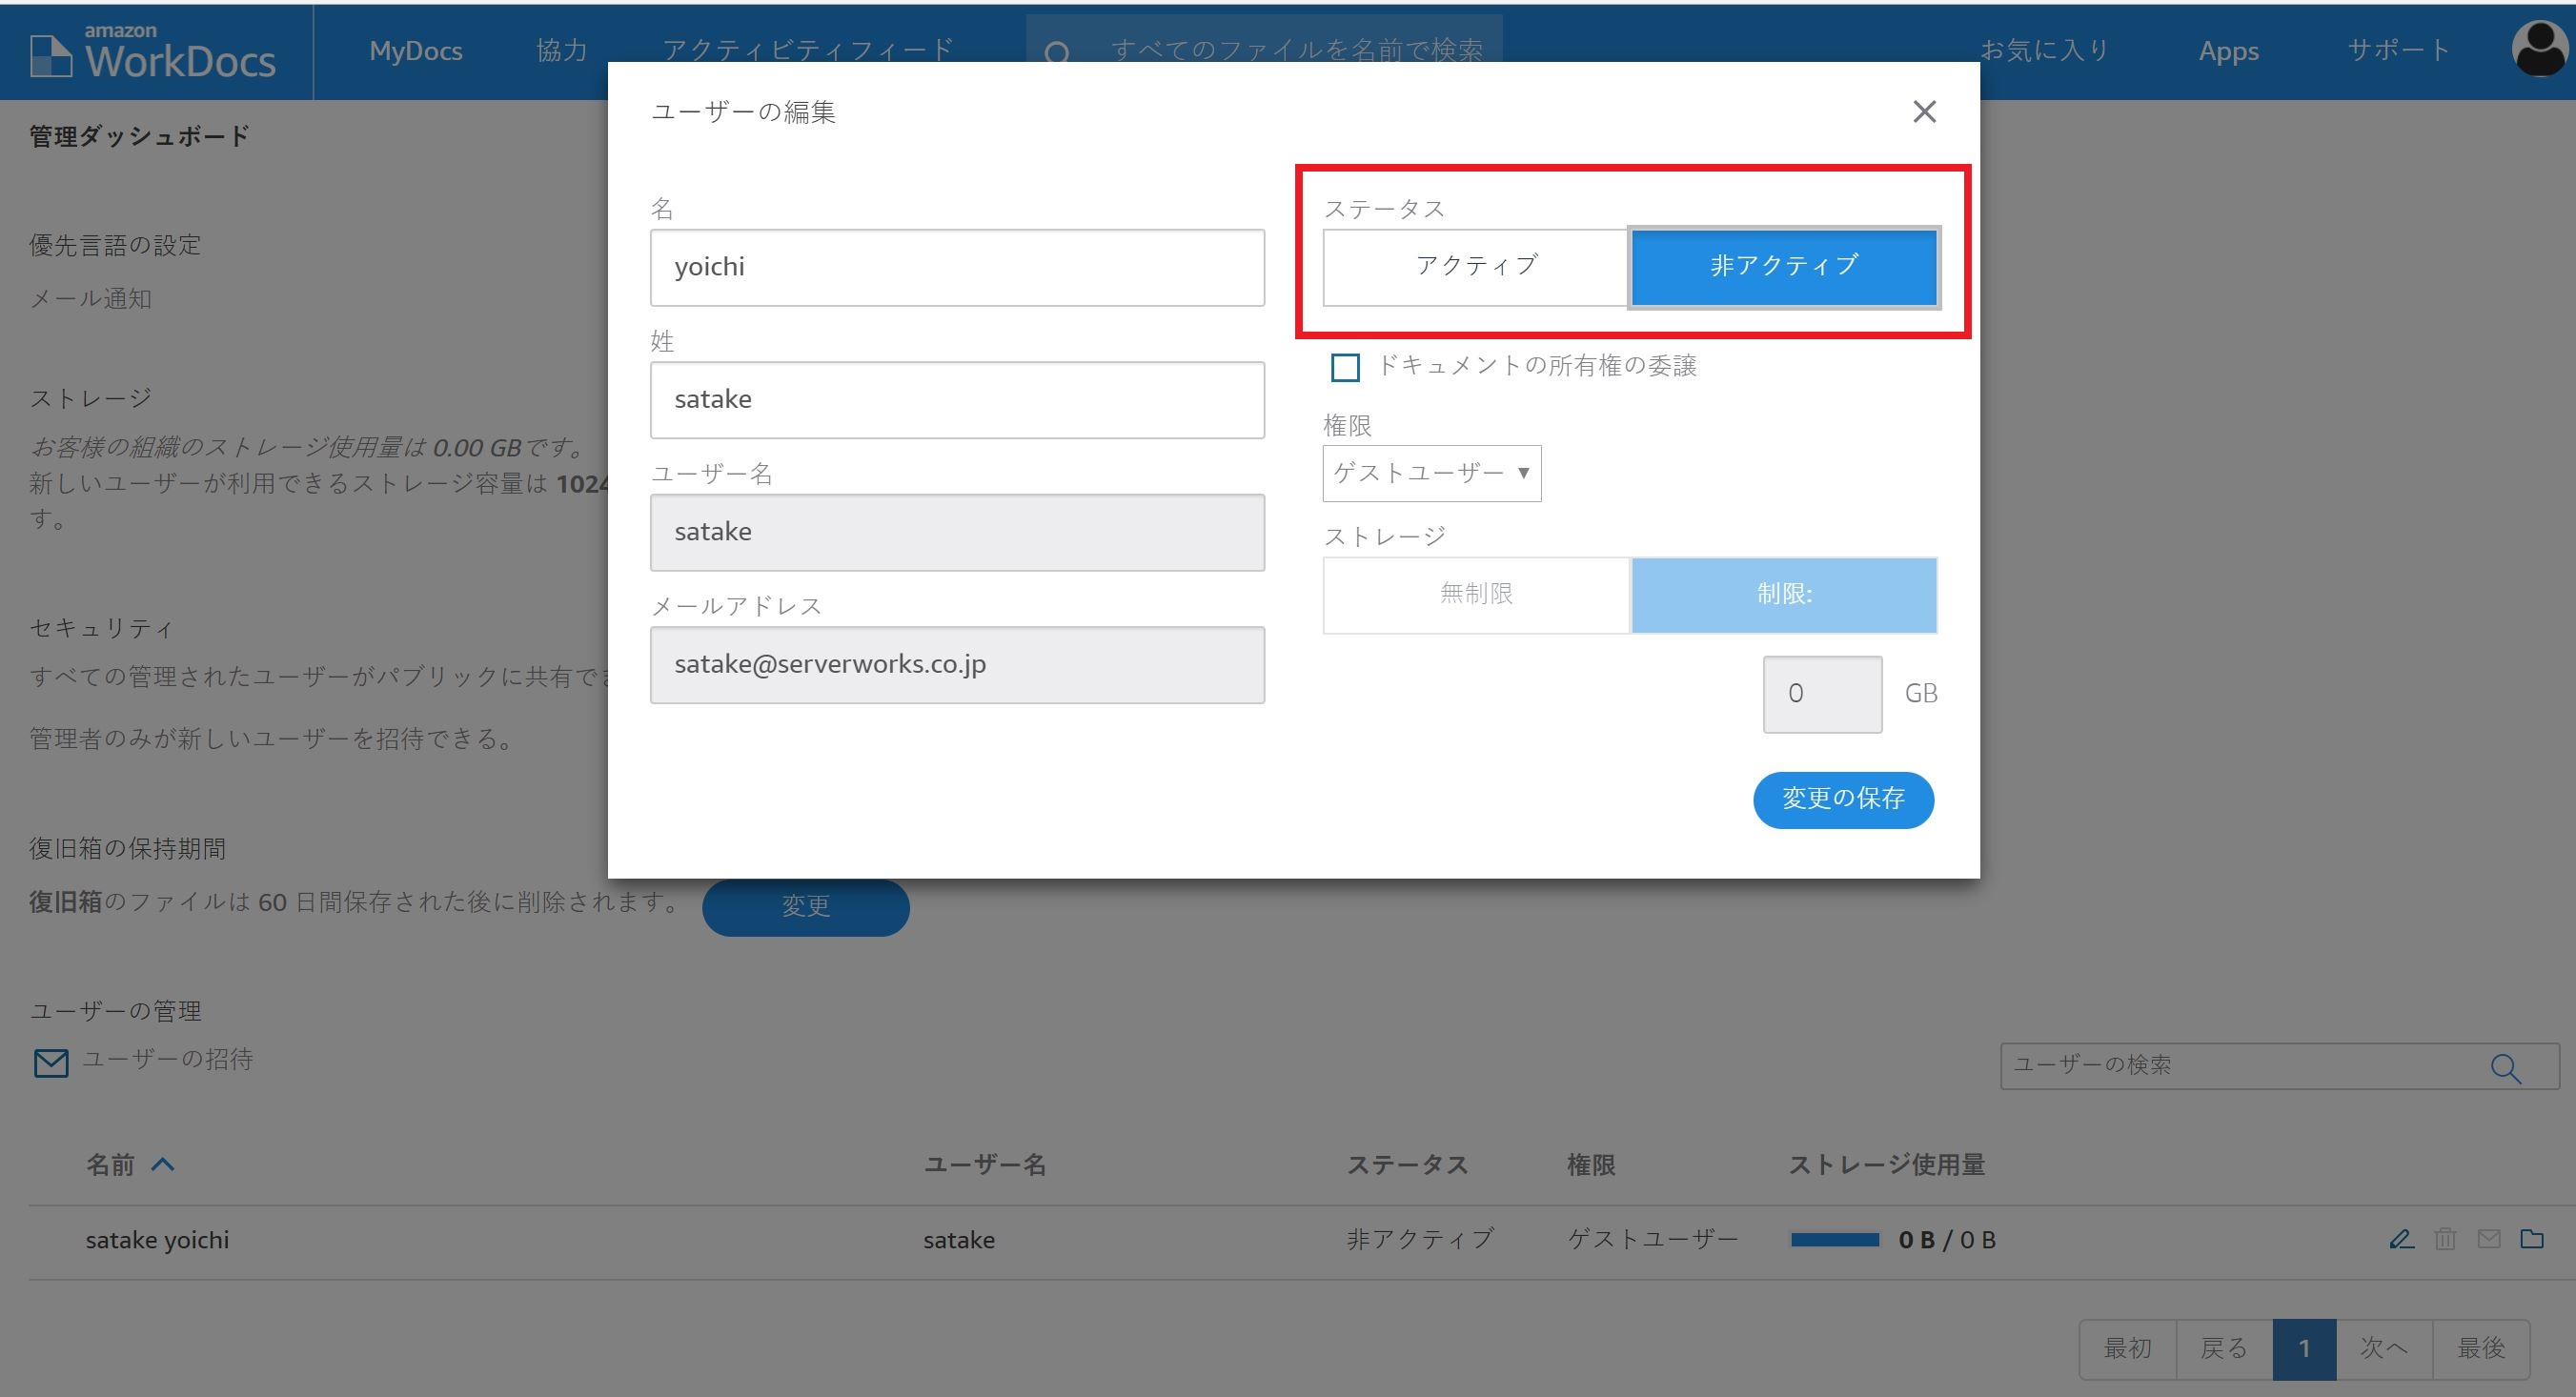Click the edit pencil icon for satake yoichi
Image resolution: width=2576 pixels, height=1397 pixels.
[2401, 1239]
